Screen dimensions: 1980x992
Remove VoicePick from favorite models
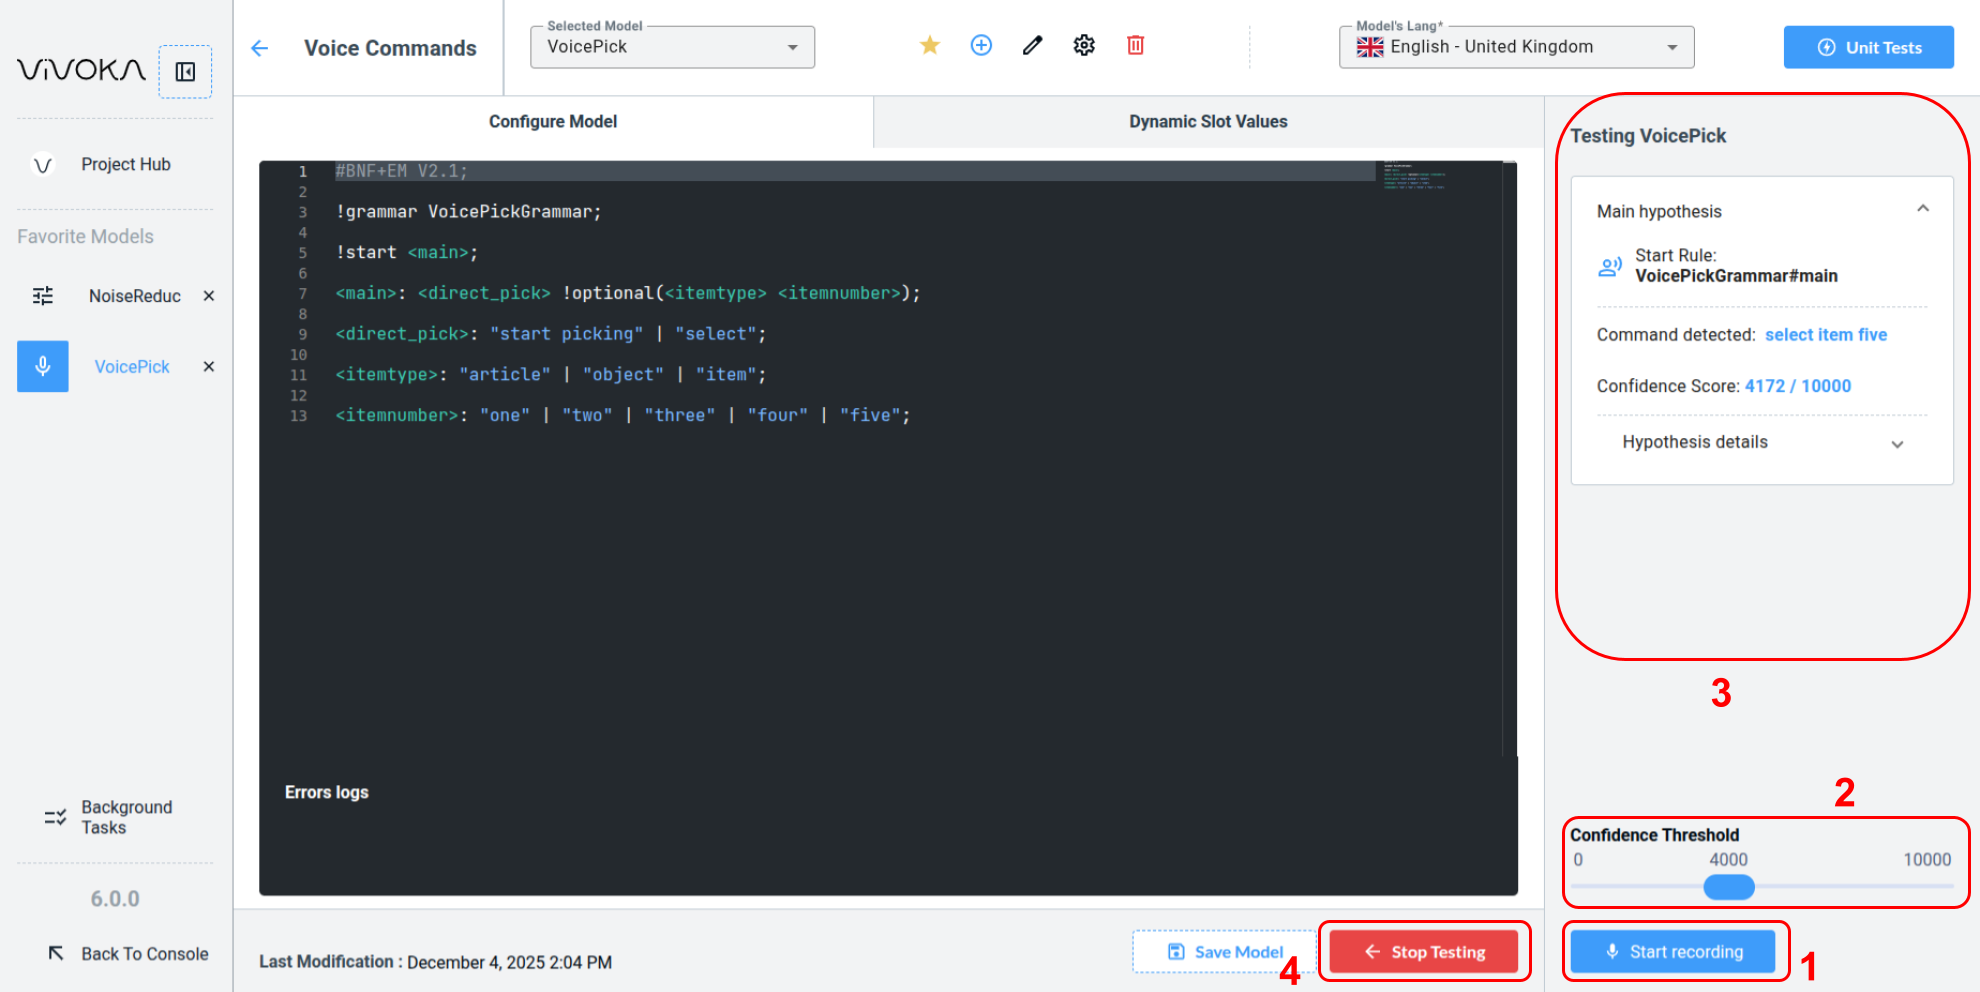point(209,367)
